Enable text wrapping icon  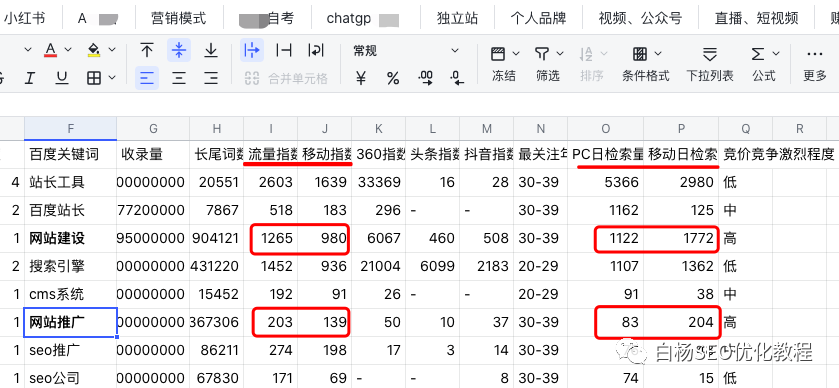pyautogui.click(x=316, y=50)
